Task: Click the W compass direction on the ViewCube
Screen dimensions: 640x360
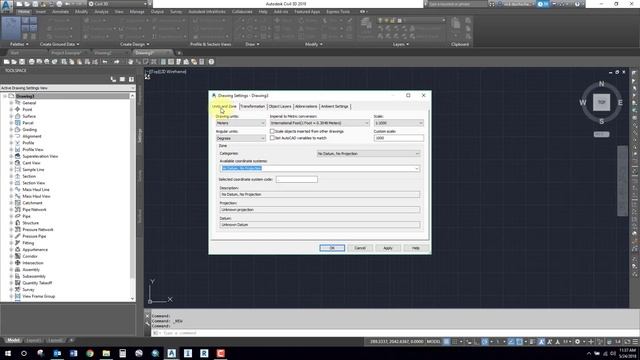Action: pyautogui.click(x=583, y=102)
